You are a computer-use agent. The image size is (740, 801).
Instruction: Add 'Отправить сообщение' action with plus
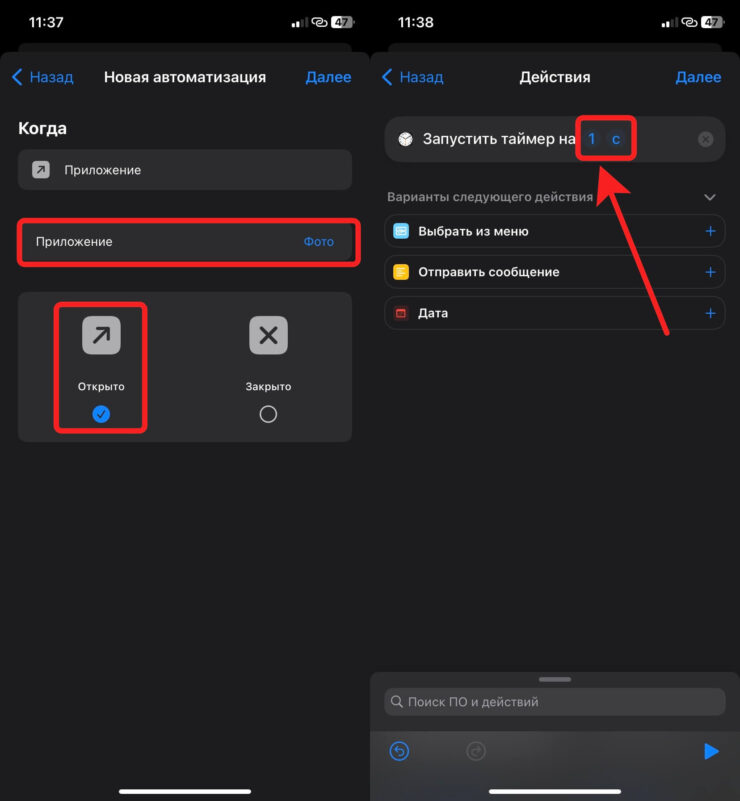[711, 272]
